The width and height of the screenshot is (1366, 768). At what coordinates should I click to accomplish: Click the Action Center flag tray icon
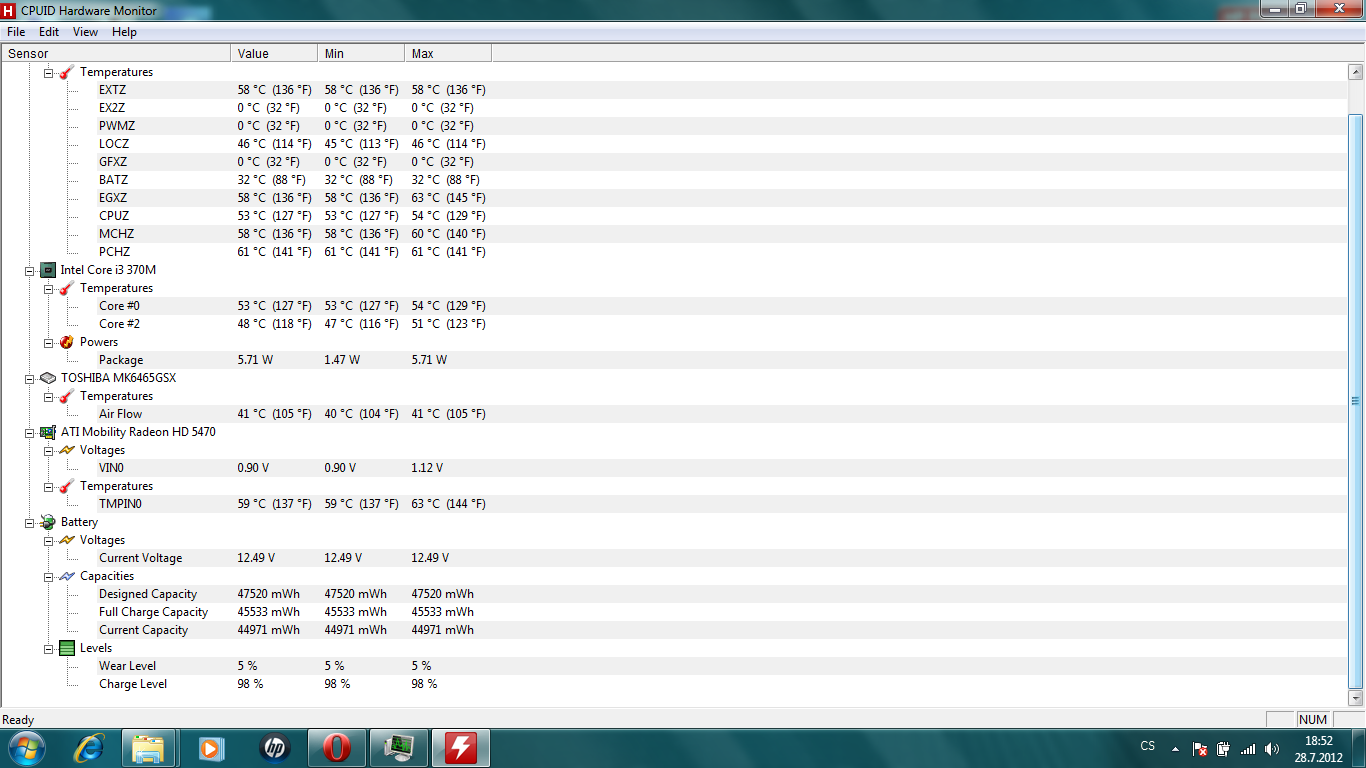tap(1200, 748)
